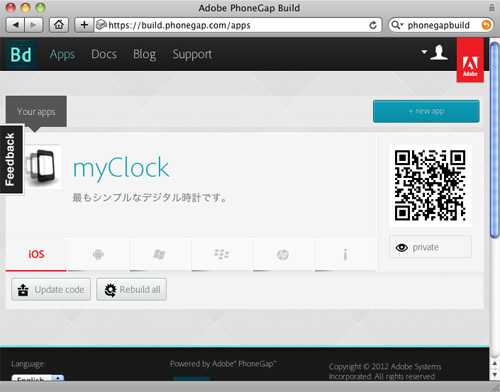Select the Windows Phone platform tab
Viewport: 500px width, 392px height.
(x=159, y=254)
